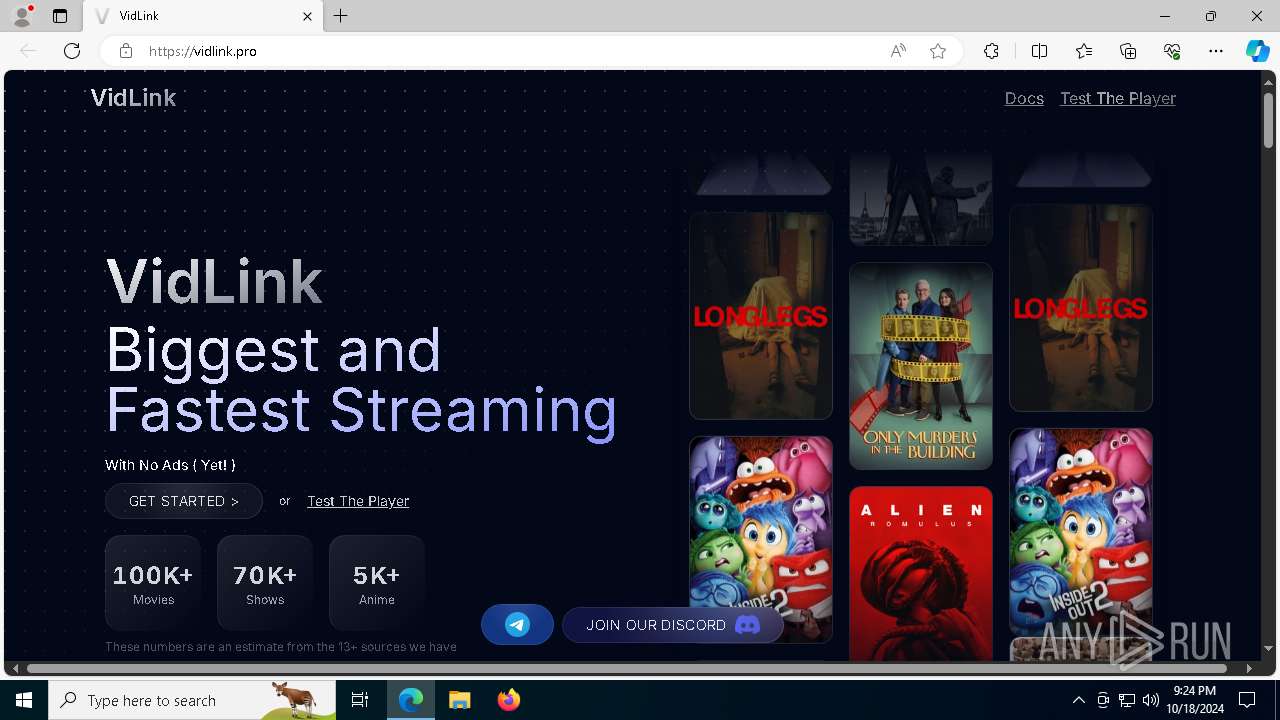The height and width of the screenshot is (720, 1280).
Task: Open clock showing 9:24 PM
Action: click(1195, 700)
